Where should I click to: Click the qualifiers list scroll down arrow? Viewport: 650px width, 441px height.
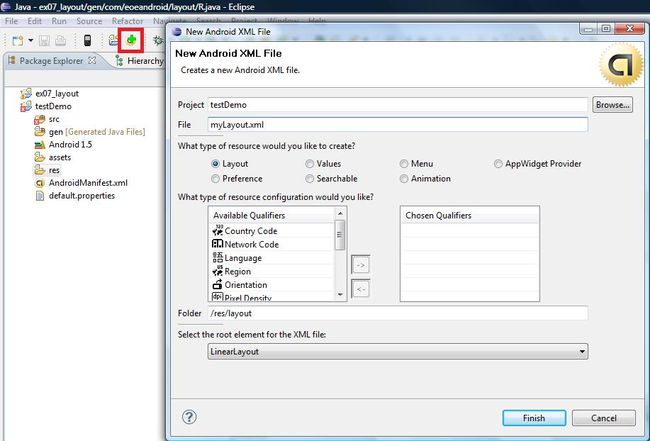click(x=340, y=295)
